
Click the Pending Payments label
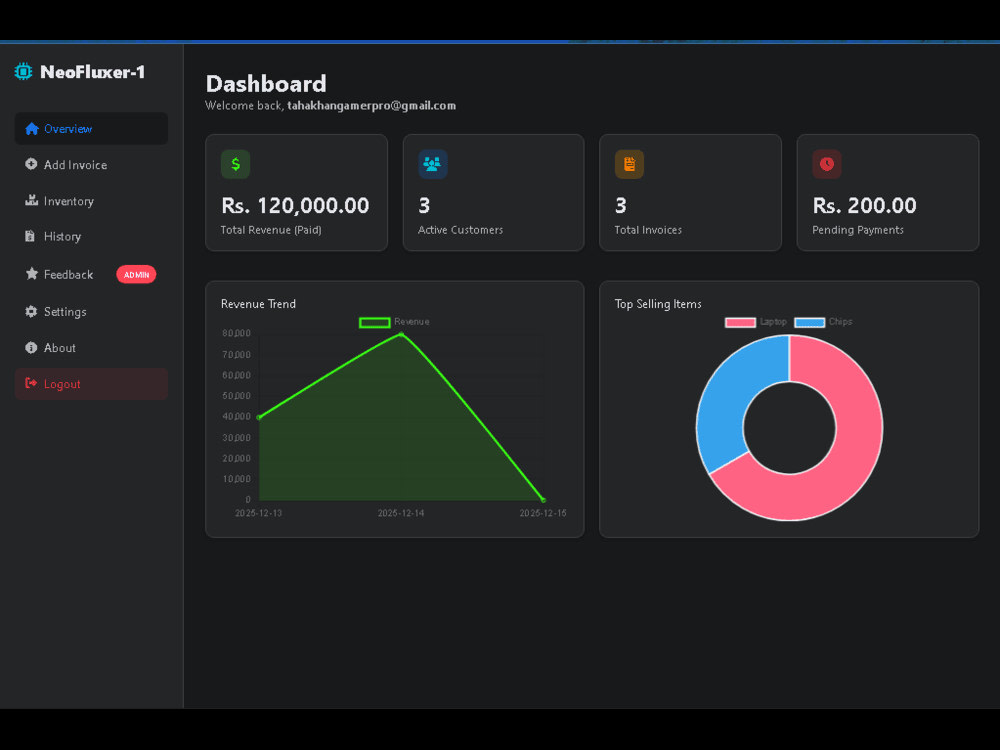pos(857,230)
